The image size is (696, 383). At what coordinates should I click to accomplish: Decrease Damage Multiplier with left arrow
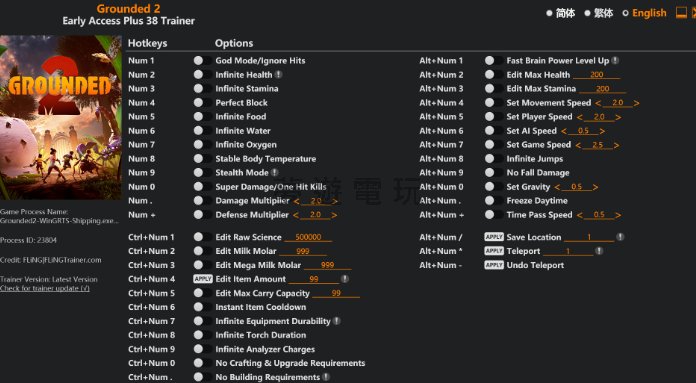(x=297, y=201)
